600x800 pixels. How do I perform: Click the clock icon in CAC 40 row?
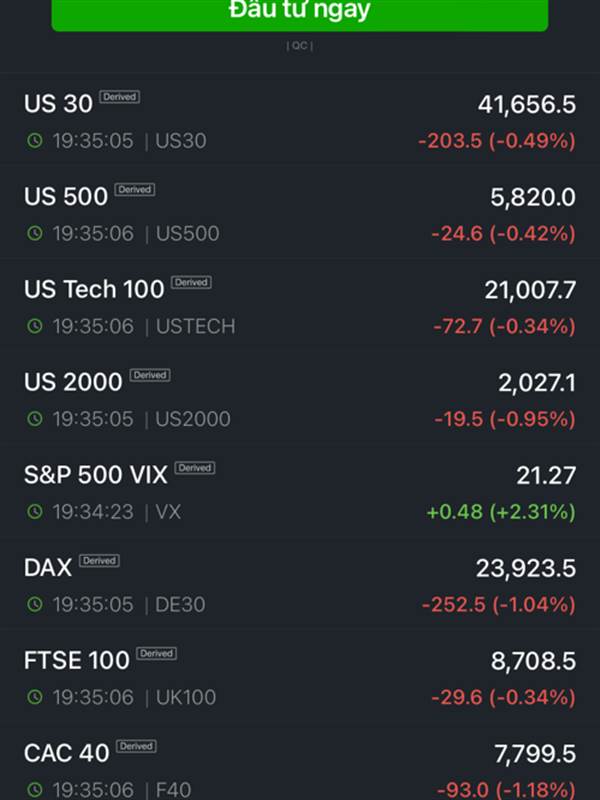35,790
